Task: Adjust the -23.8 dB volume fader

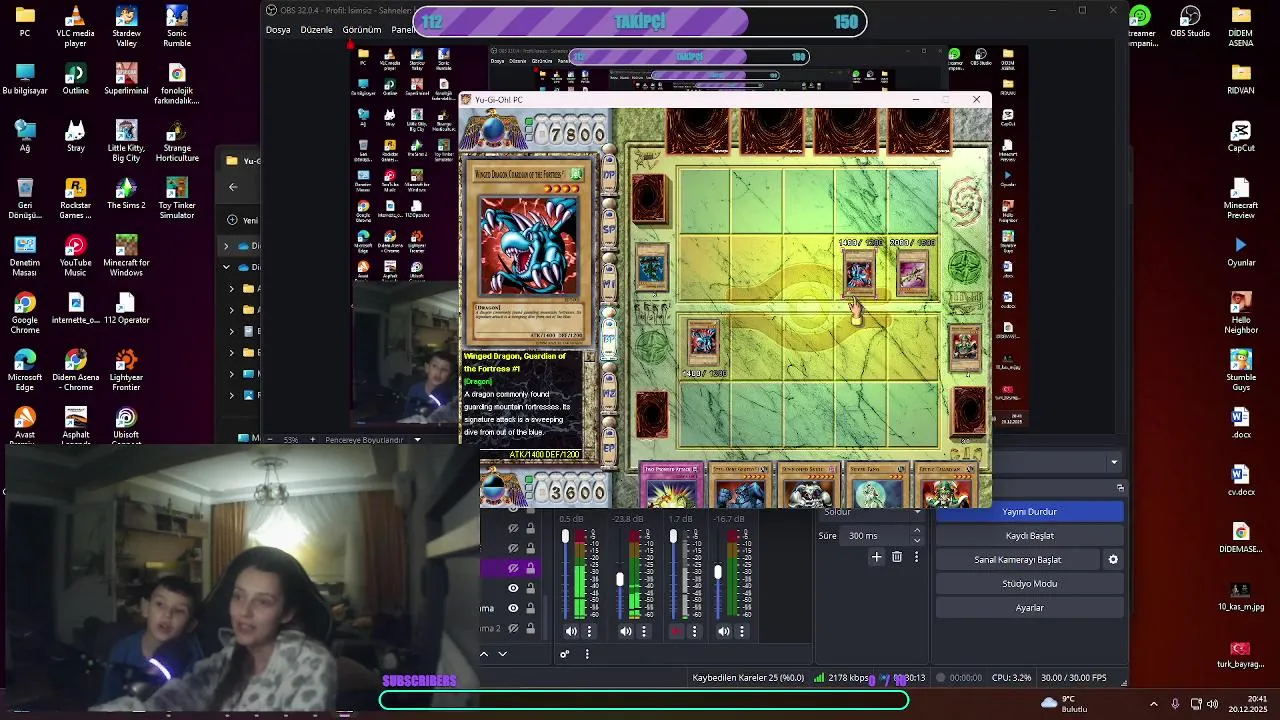Action: [620, 579]
